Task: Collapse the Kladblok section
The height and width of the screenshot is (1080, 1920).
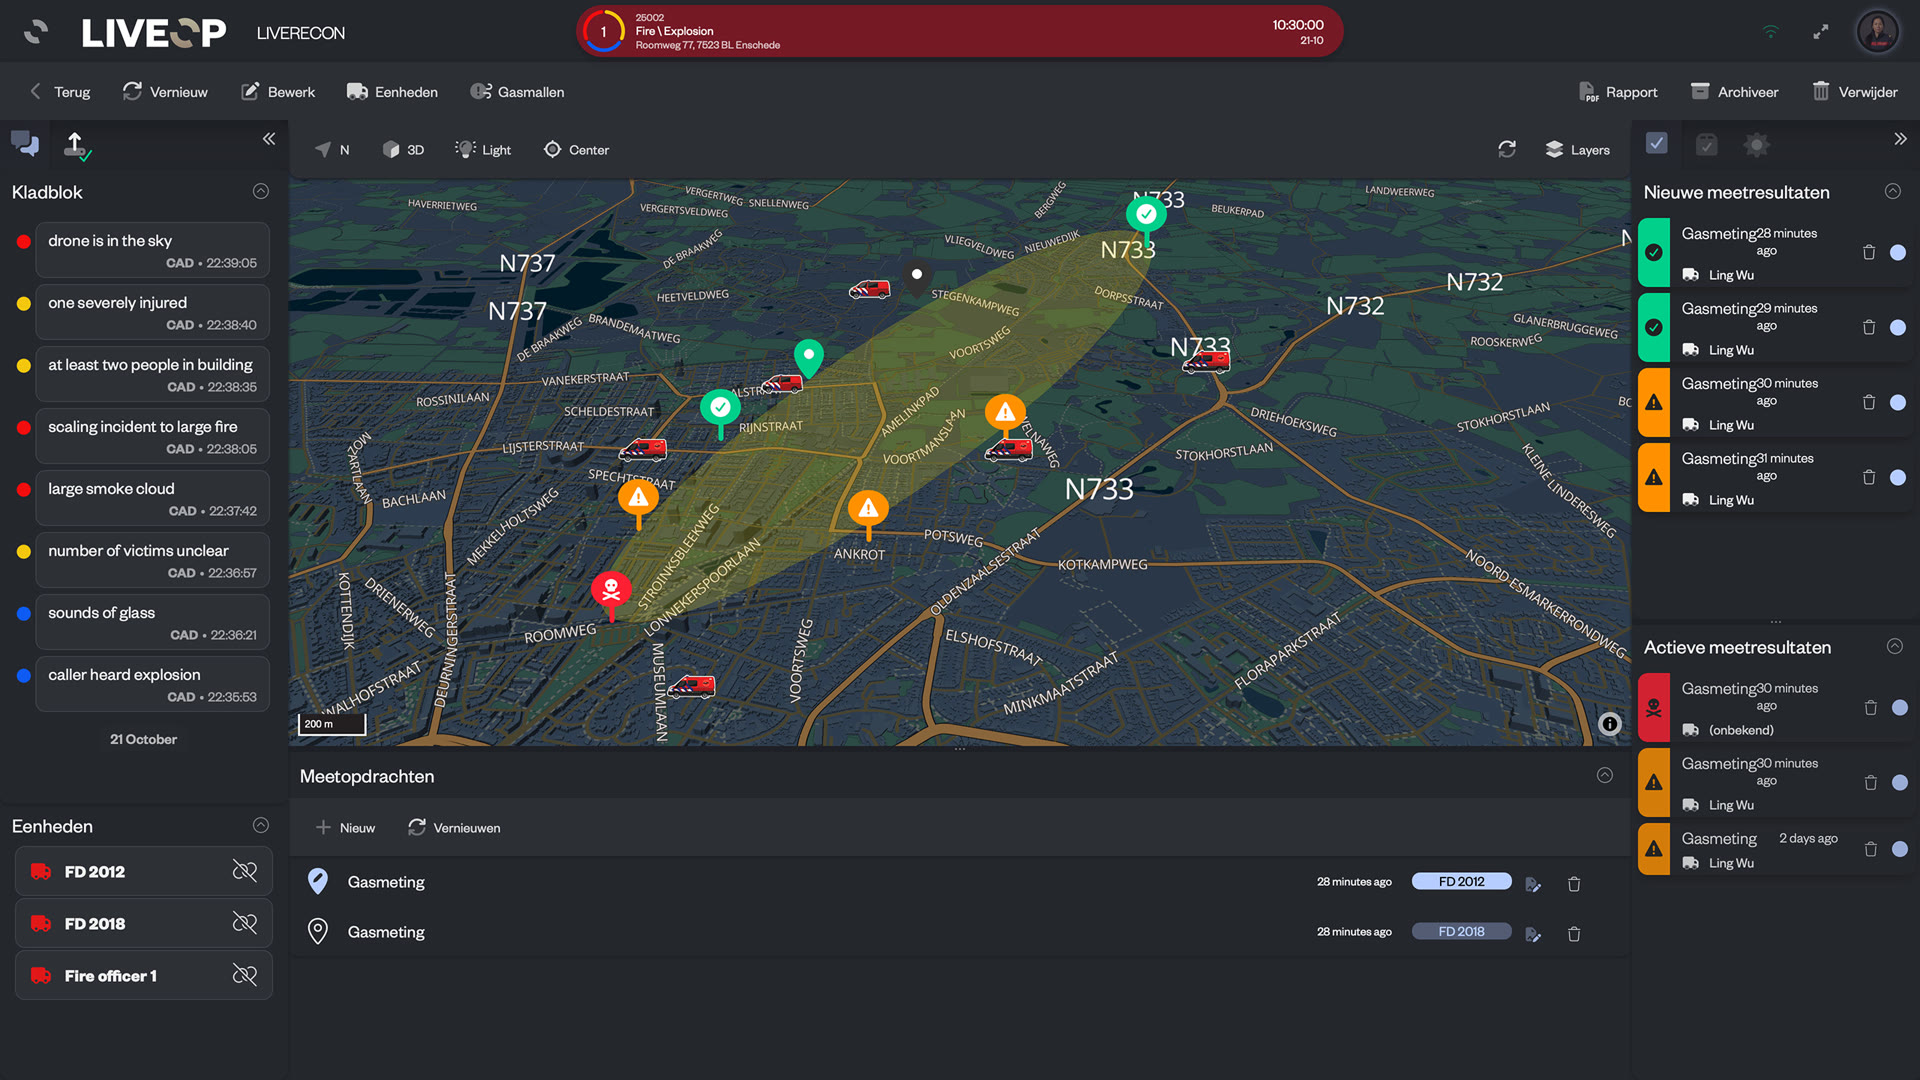Action: click(261, 191)
